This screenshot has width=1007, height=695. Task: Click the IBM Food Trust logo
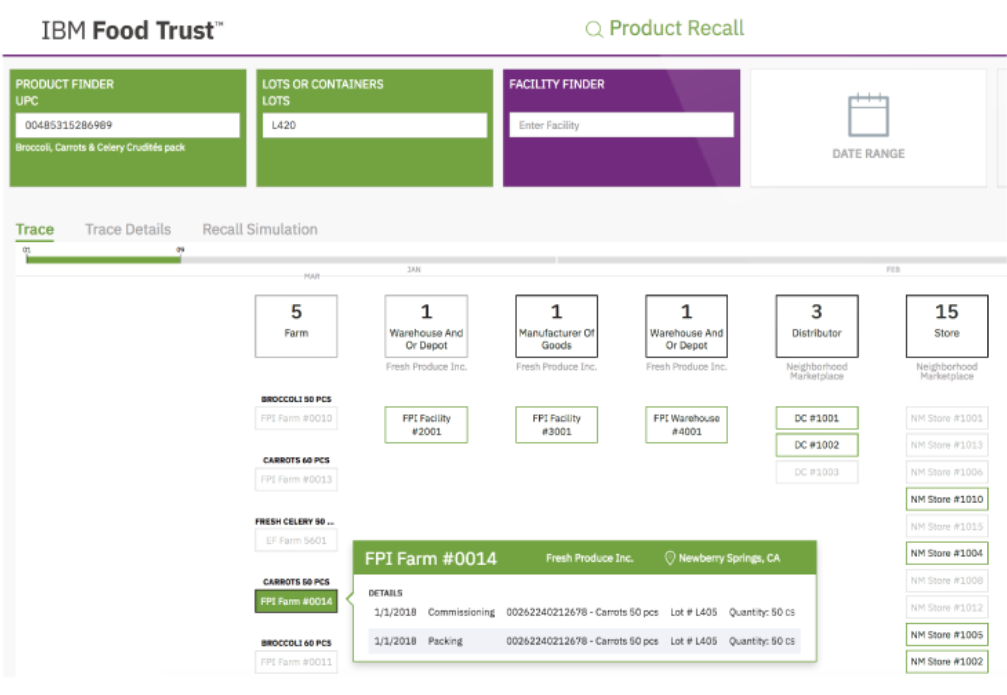(x=132, y=31)
